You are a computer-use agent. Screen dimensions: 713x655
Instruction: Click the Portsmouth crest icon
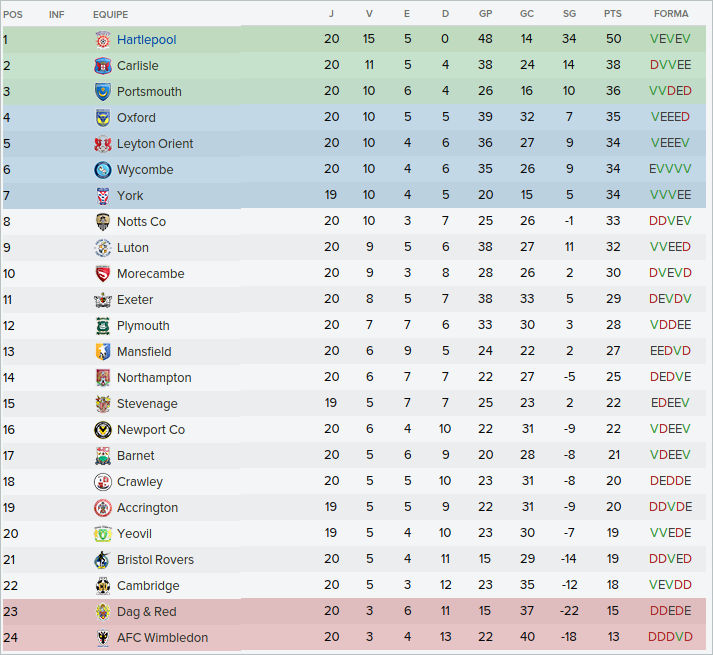click(102, 92)
